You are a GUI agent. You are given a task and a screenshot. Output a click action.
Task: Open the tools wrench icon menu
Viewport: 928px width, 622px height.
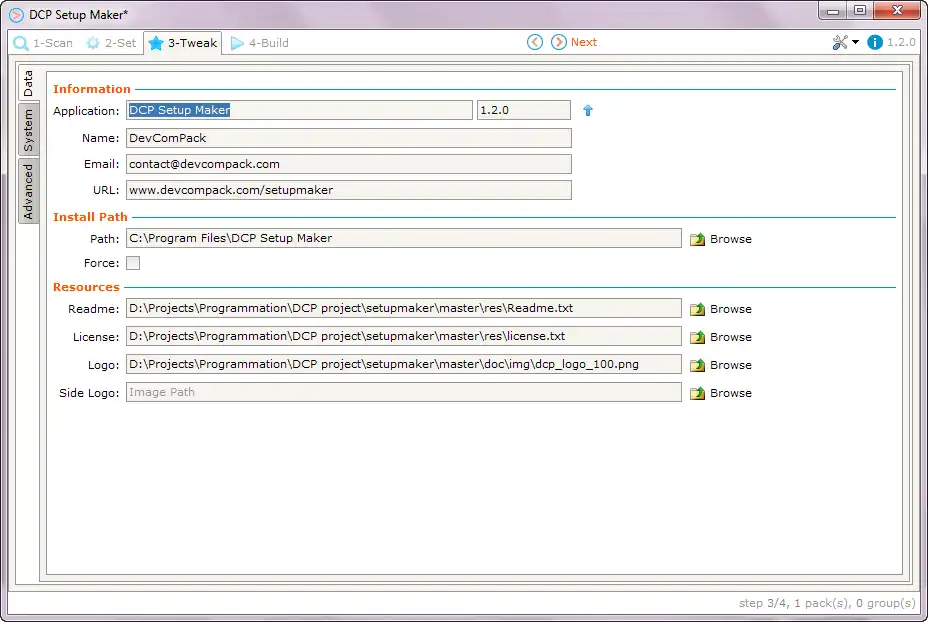[x=840, y=43]
